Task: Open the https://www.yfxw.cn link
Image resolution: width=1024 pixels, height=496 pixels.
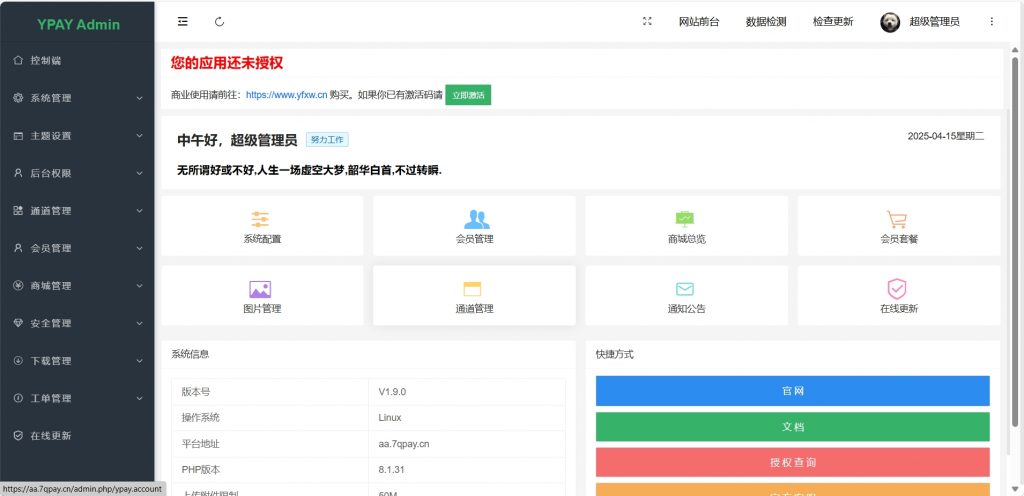Action: pyautogui.click(x=286, y=95)
